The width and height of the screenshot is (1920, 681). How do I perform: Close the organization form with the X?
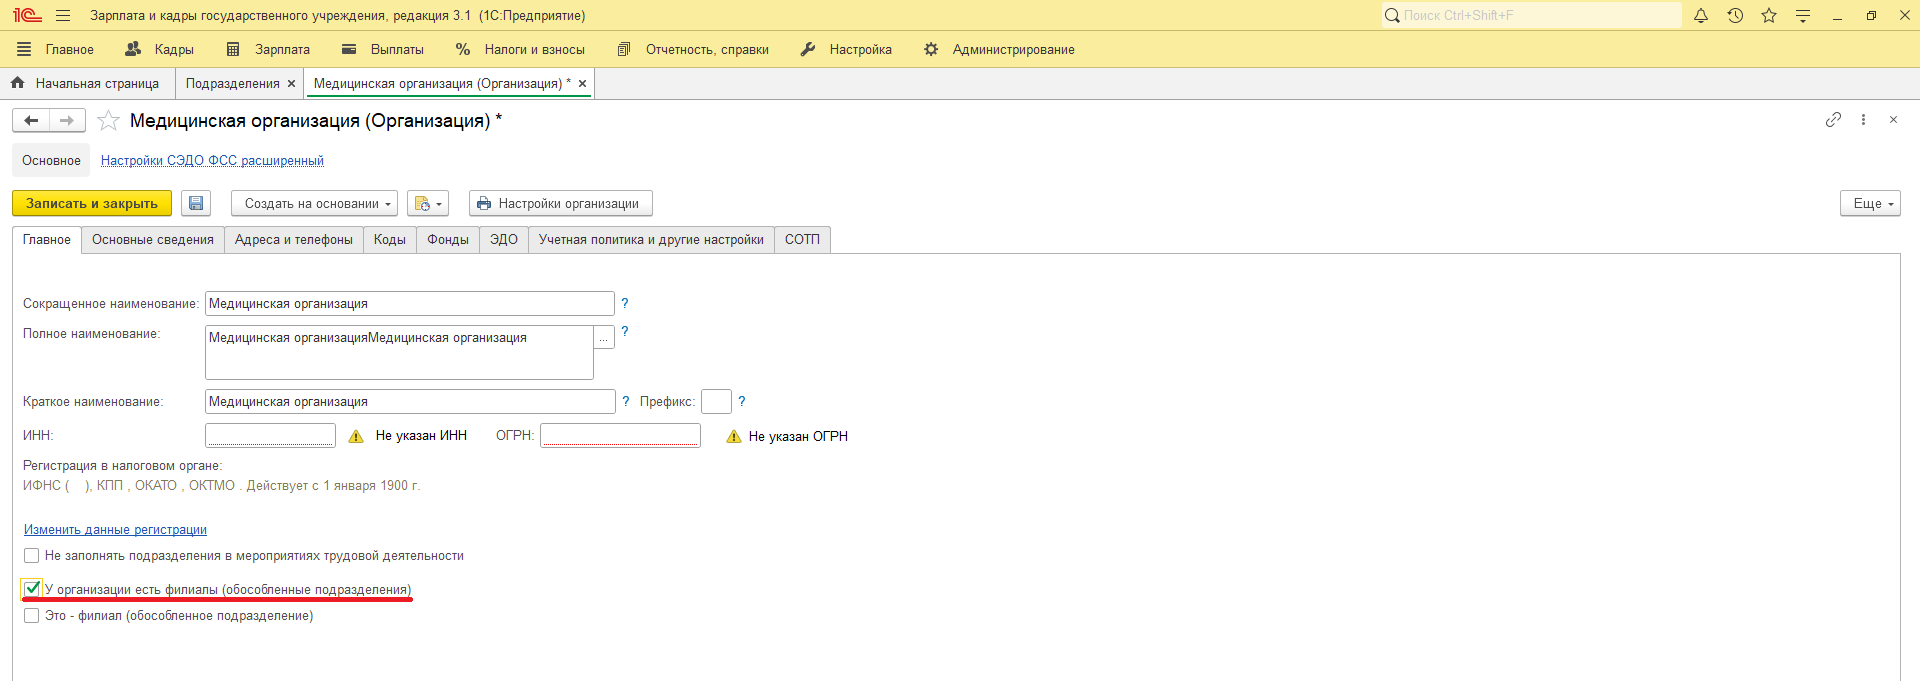click(1893, 120)
